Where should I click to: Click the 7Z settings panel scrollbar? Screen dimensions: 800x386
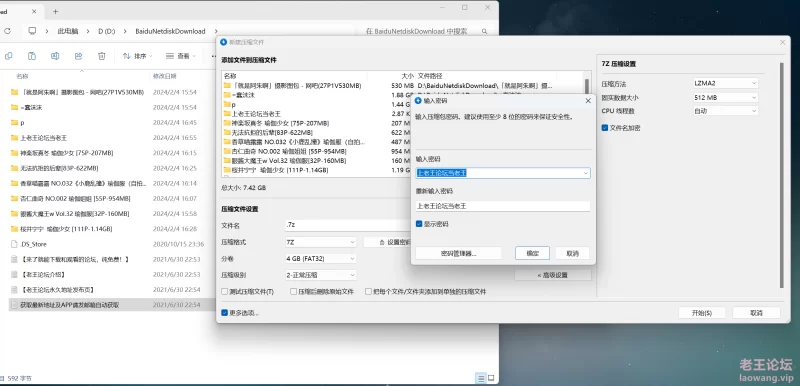(x=781, y=175)
